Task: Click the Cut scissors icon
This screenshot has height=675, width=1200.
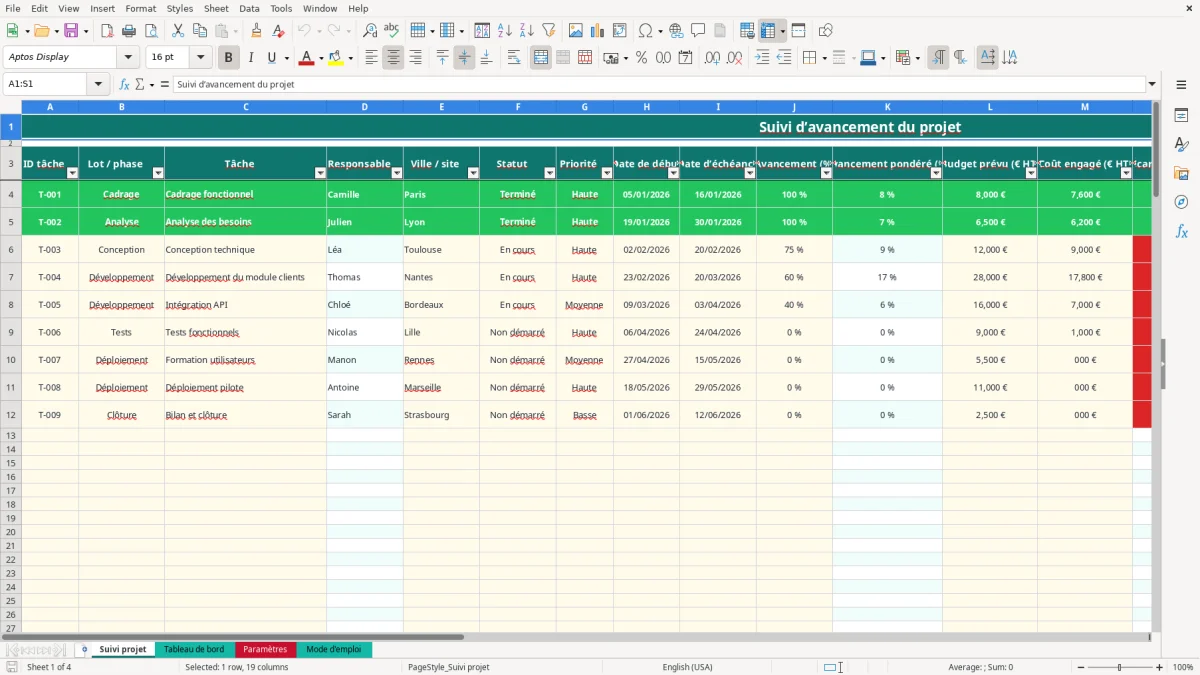Action: tap(177, 30)
